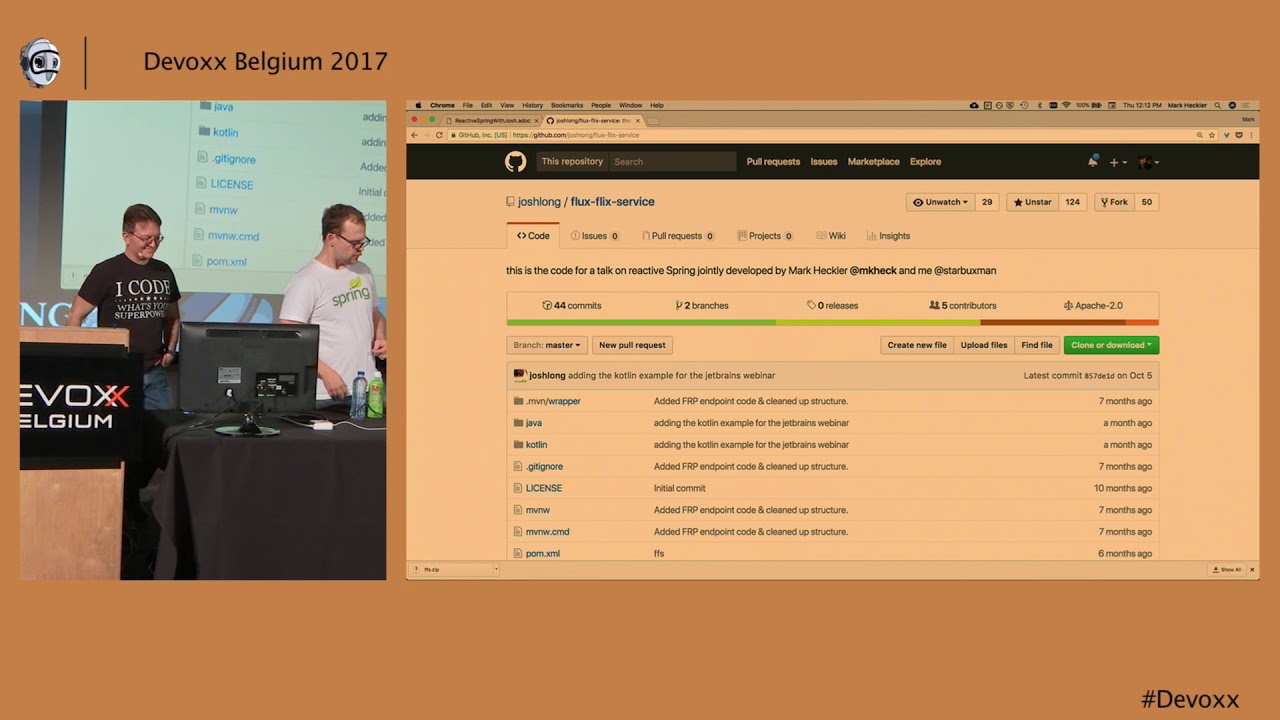
Task: Click the Upload files button
Action: (984, 345)
